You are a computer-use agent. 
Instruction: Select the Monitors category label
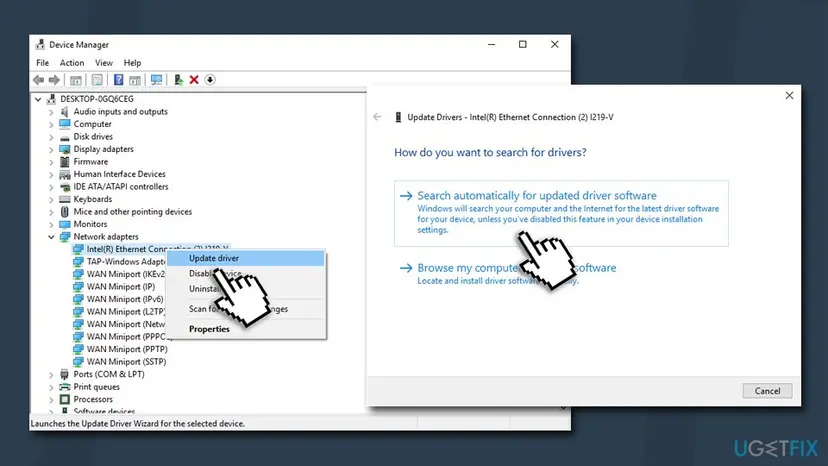pyautogui.click(x=90, y=224)
